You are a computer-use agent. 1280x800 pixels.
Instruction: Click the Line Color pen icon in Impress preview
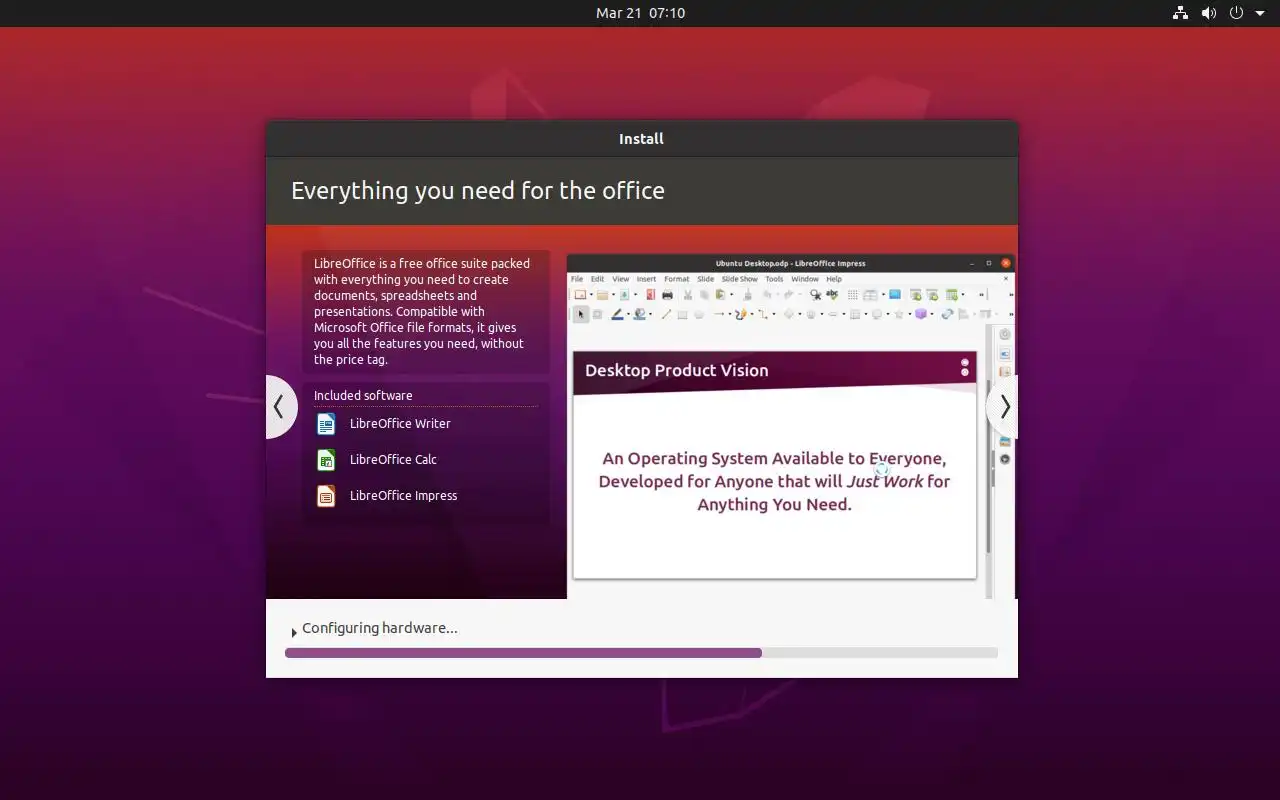pyautogui.click(x=617, y=314)
